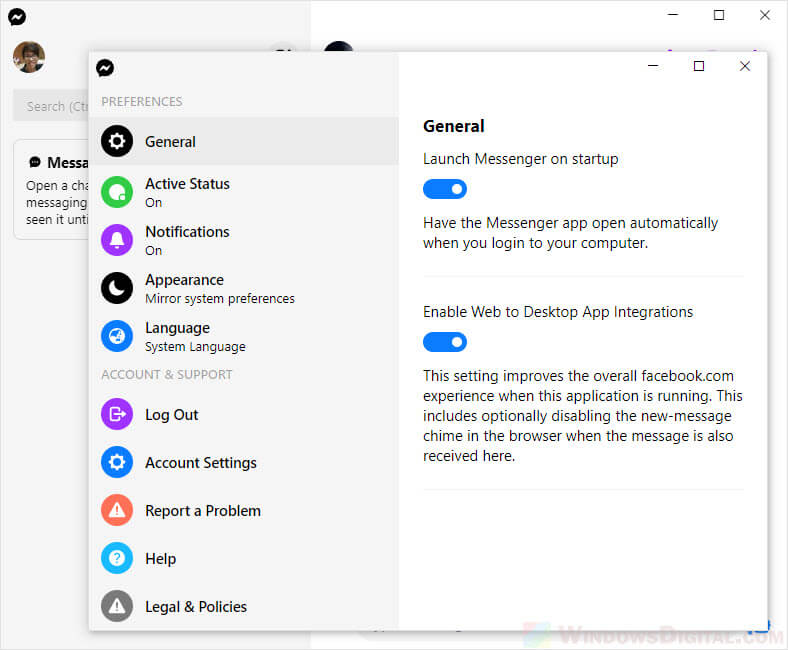Viewport: 788px width, 650px height.
Task: Open Appearance preferences
Action: coord(244,288)
